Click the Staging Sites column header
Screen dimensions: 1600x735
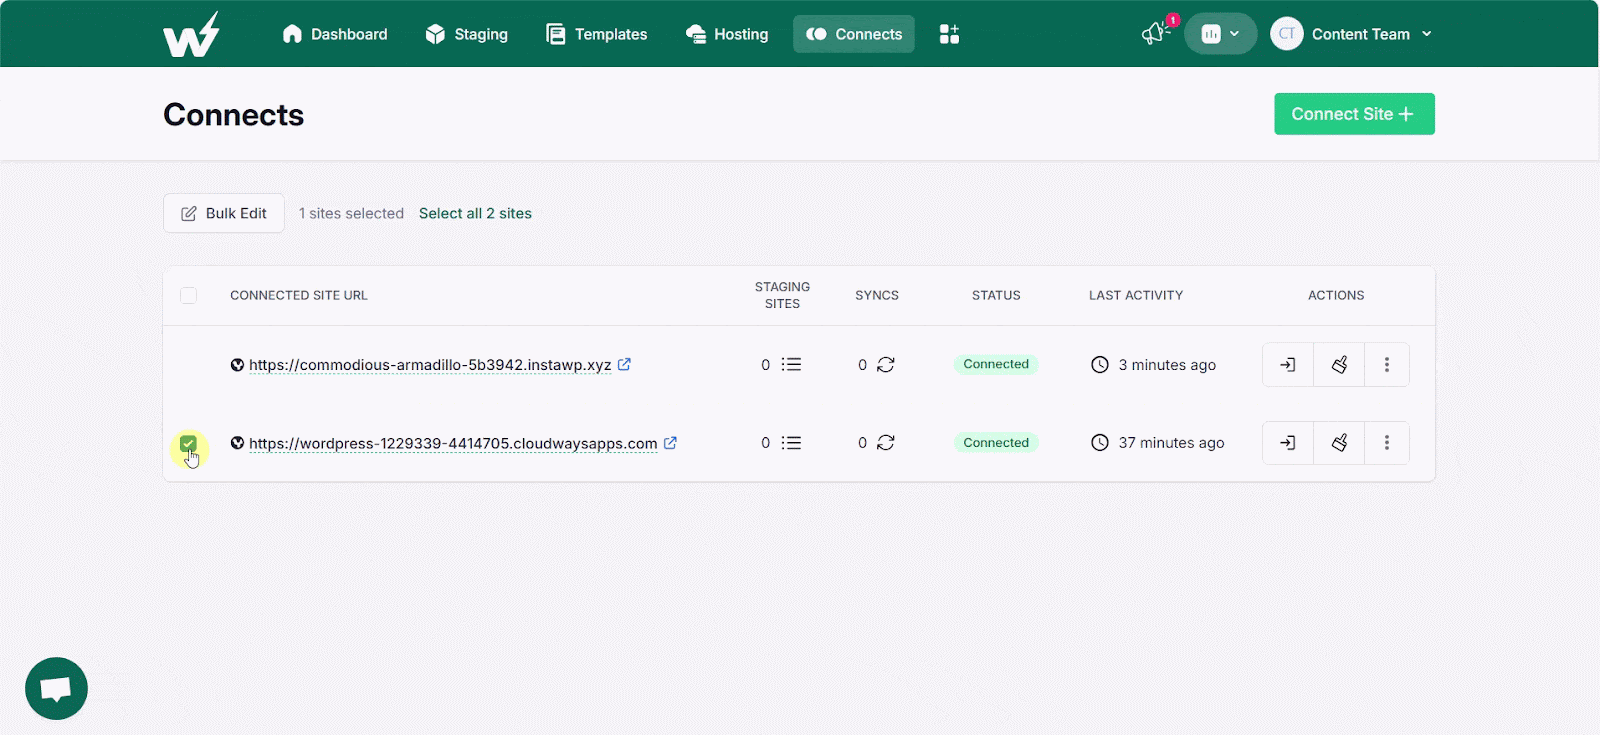point(782,295)
